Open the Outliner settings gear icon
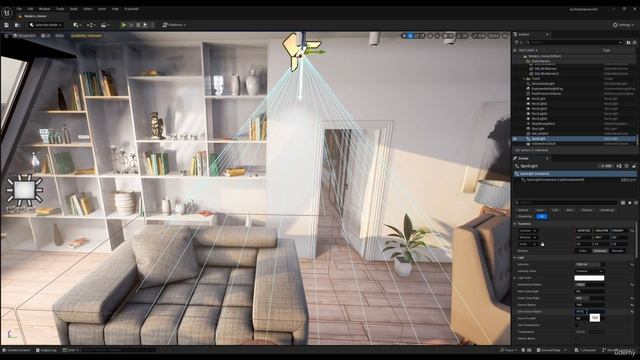The height and width of the screenshot is (360, 640). [635, 42]
